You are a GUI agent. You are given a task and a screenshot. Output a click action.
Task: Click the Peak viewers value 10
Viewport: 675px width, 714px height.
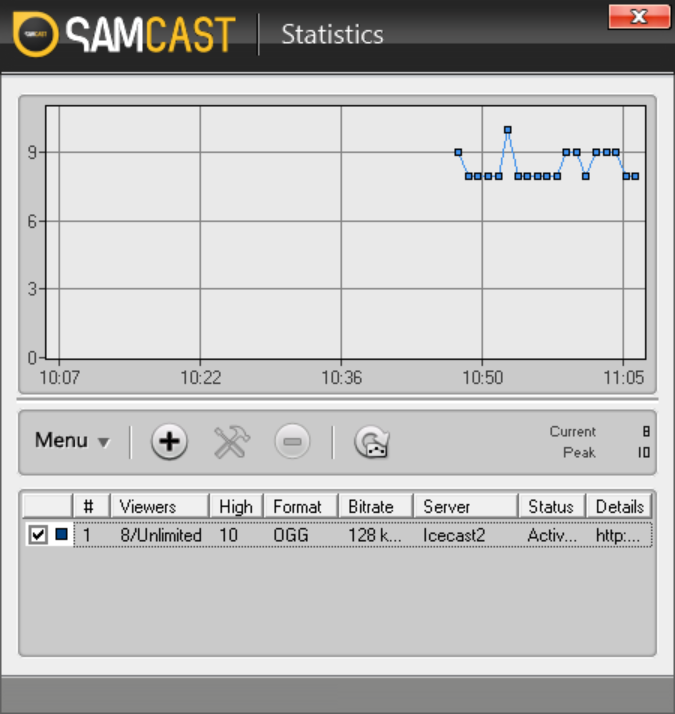644,452
